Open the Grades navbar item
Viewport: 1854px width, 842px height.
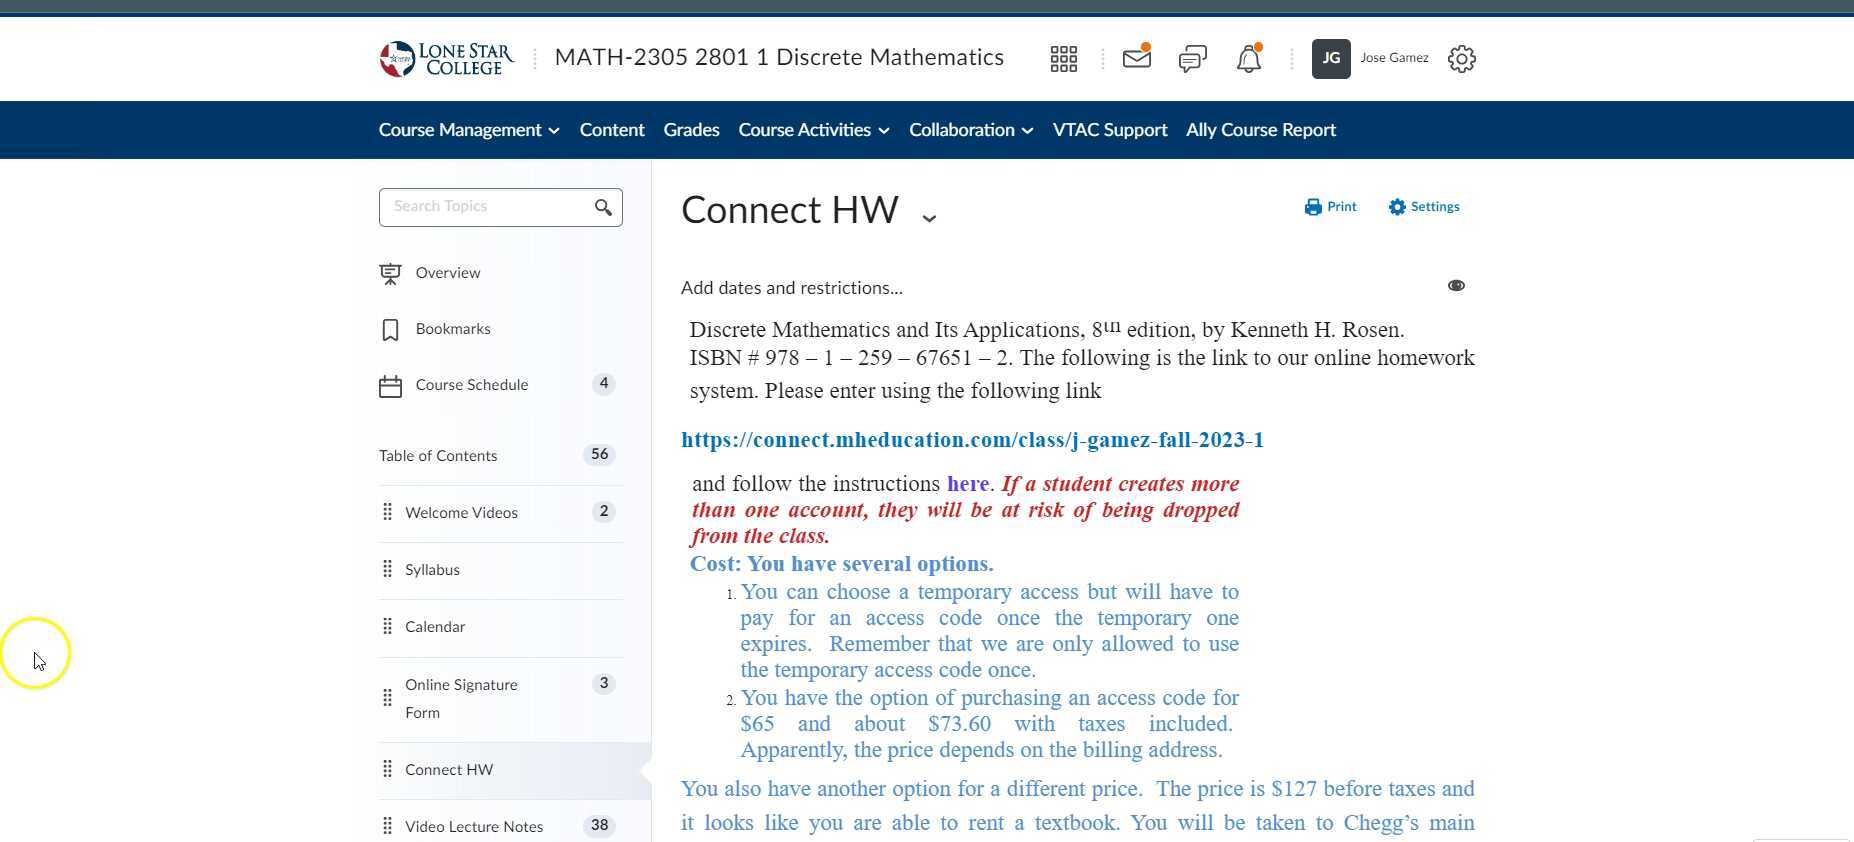692,130
